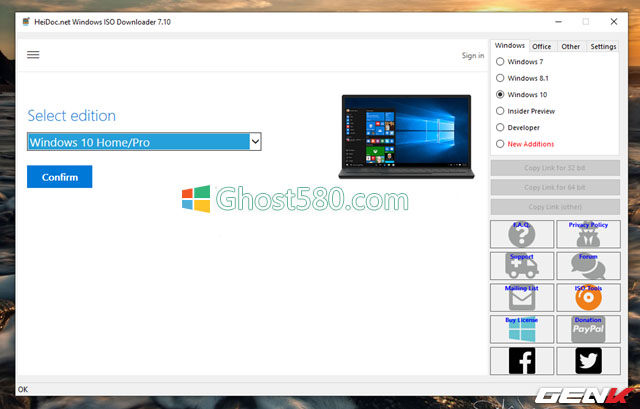Click Copy Link for 64 bit button
The width and height of the screenshot is (640, 409).
point(555,187)
